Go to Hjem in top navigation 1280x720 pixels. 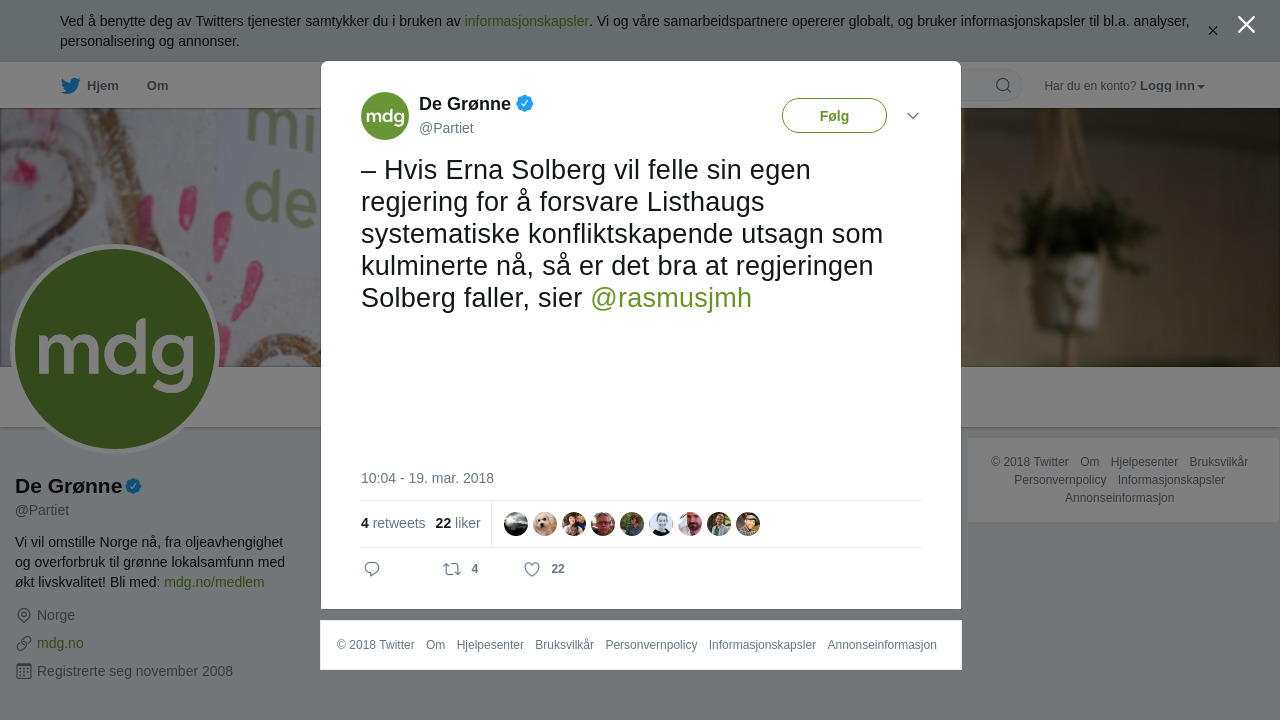click(x=103, y=86)
